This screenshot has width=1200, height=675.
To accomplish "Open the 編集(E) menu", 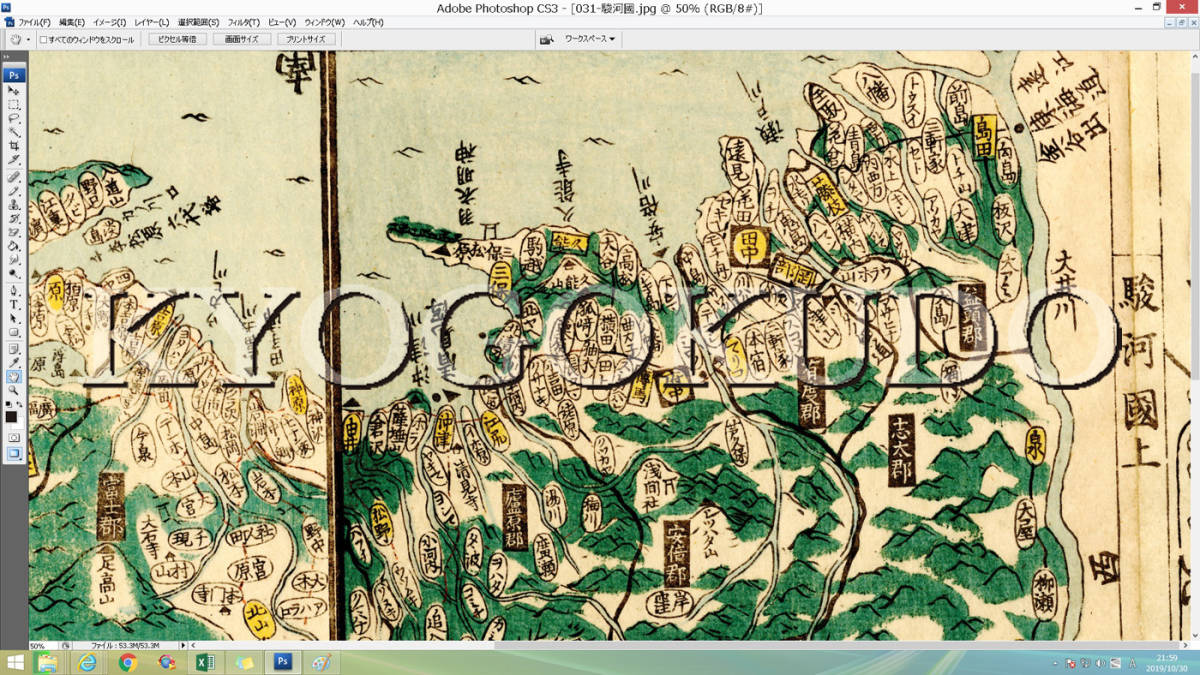I will point(72,21).
